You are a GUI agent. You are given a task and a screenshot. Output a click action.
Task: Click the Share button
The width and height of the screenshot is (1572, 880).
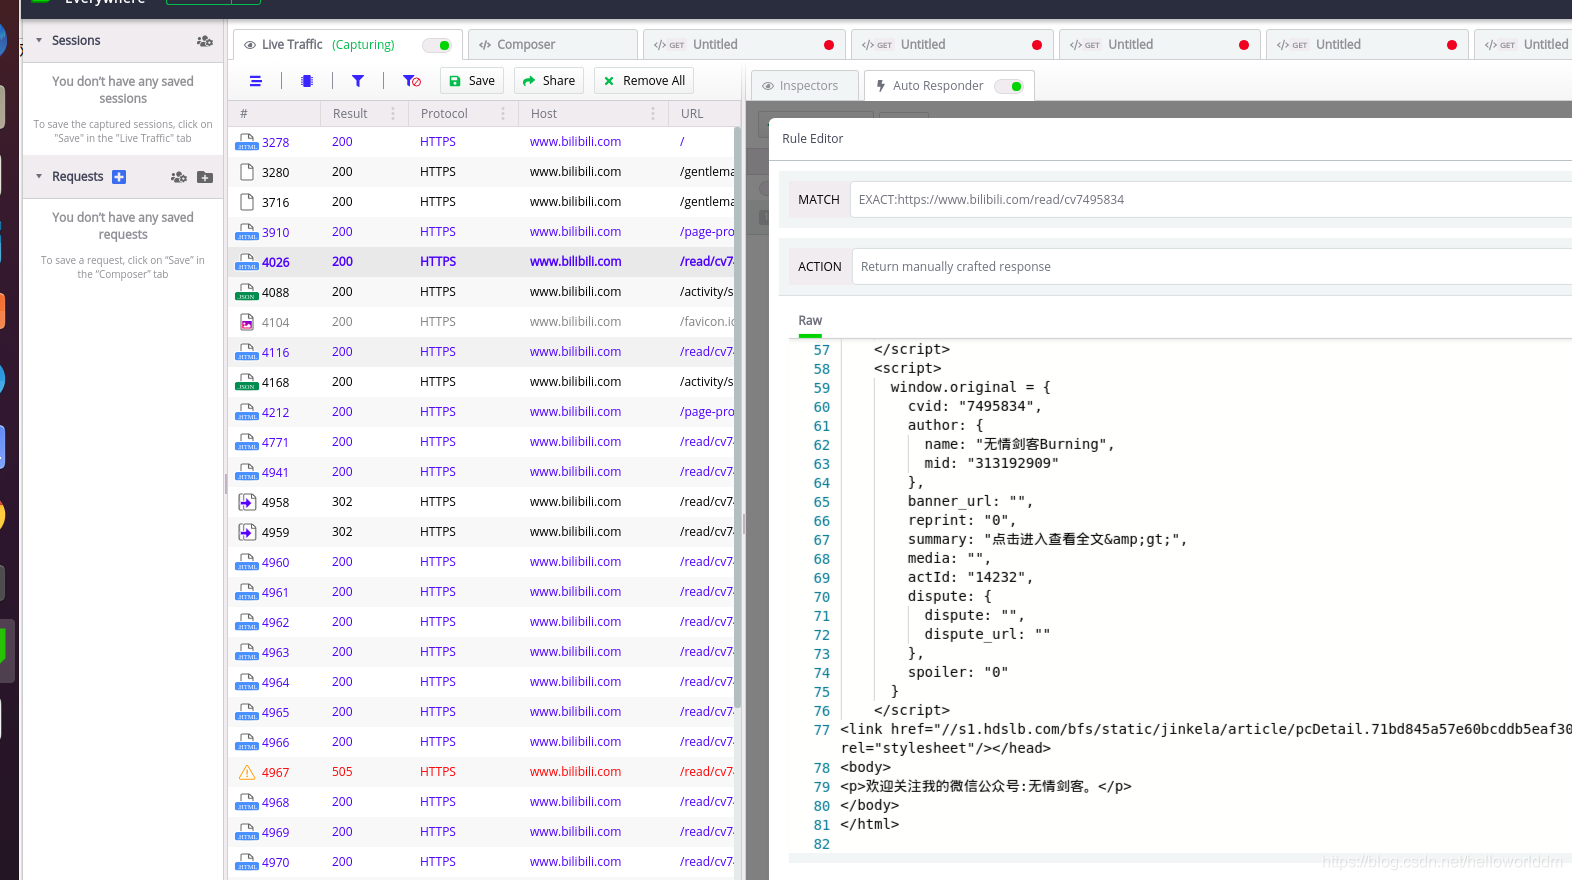(x=549, y=81)
